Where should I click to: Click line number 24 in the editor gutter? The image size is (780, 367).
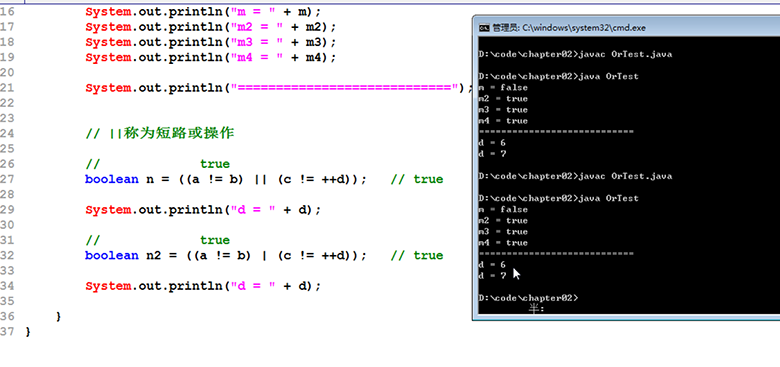7,134
